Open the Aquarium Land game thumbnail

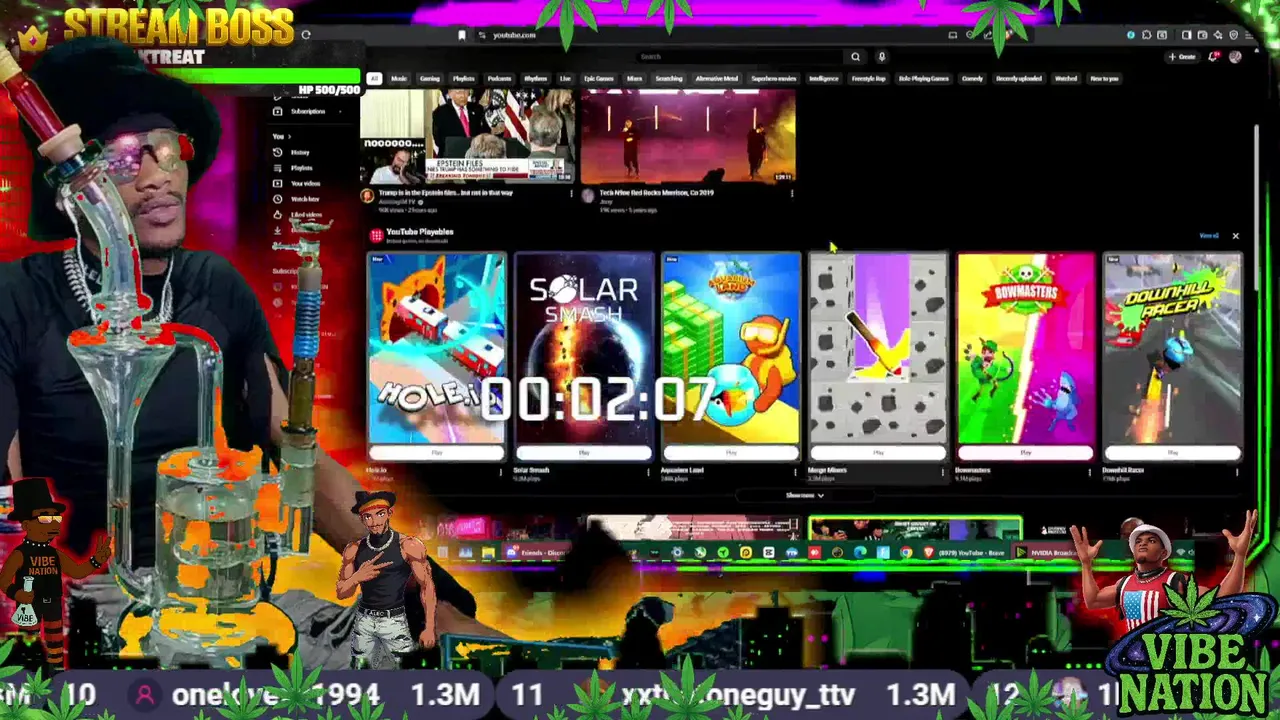pyautogui.click(x=731, y=349)
